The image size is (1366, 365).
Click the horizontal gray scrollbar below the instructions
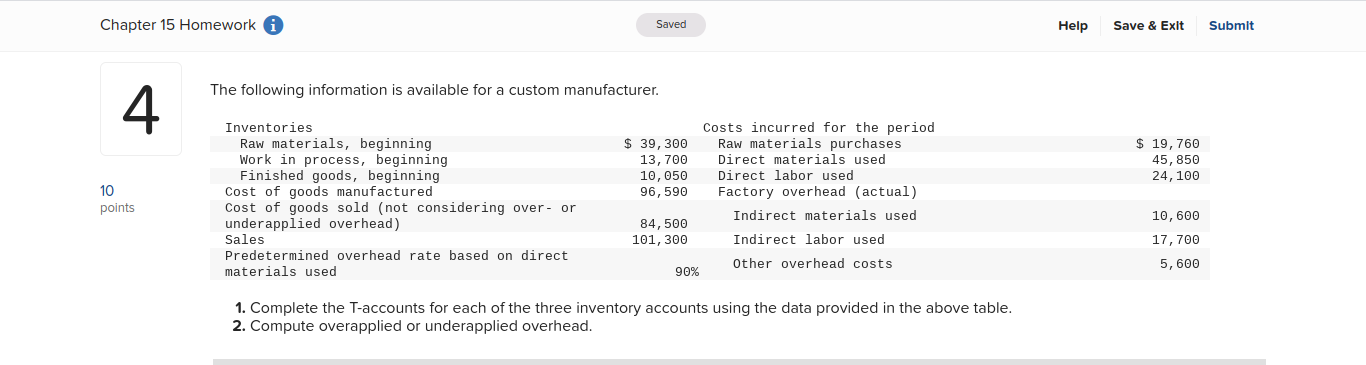click(x=739, y=361)
